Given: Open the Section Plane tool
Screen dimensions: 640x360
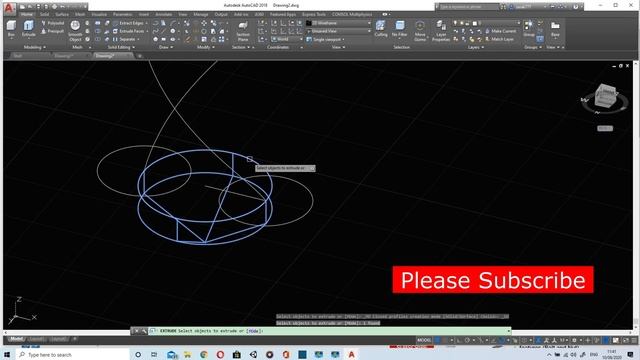Looking at the screenshot, I should 243,31.
